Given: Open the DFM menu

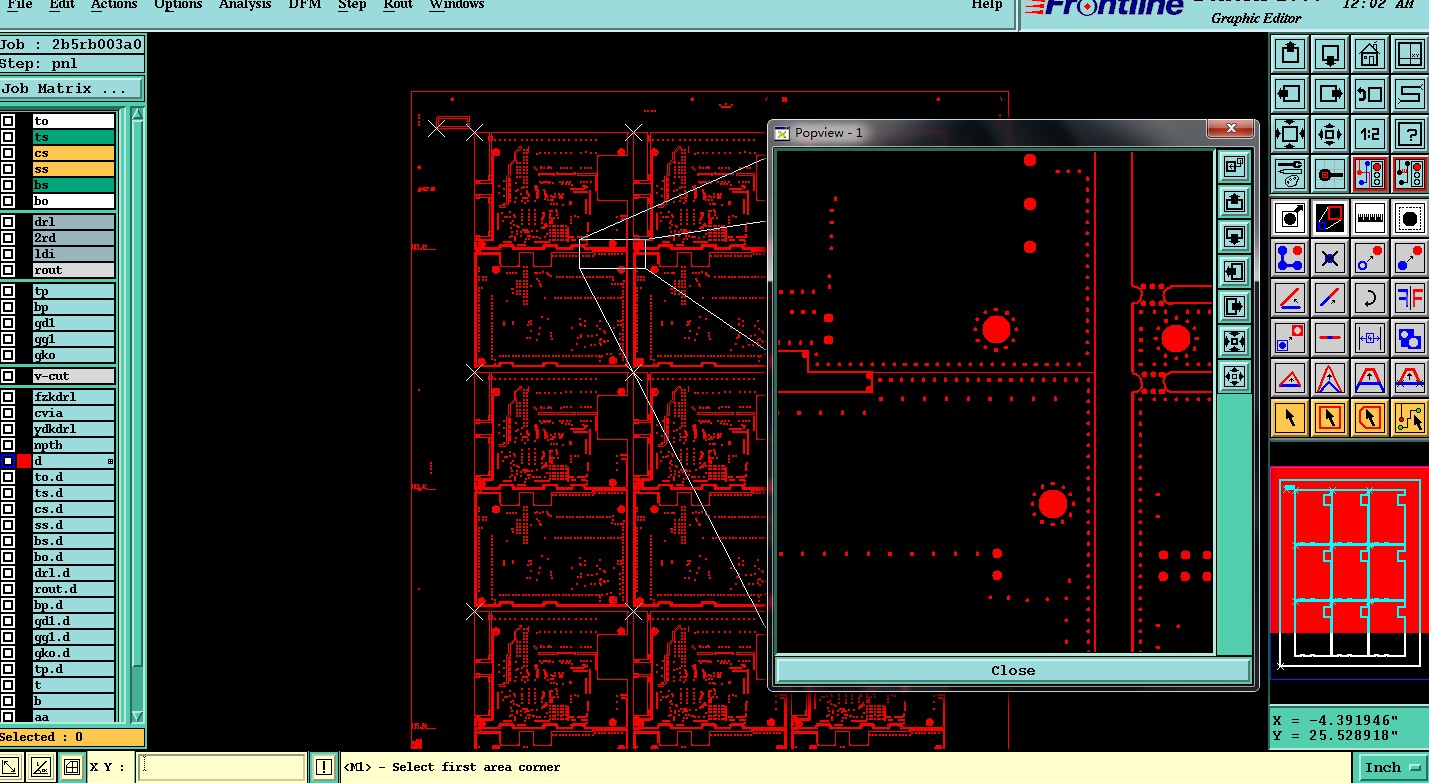Looking at the screenshot, I should (x=304, y=5).
